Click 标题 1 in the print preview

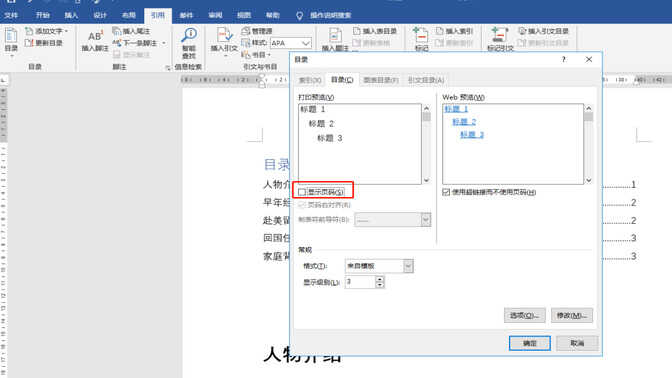[313, 110]
